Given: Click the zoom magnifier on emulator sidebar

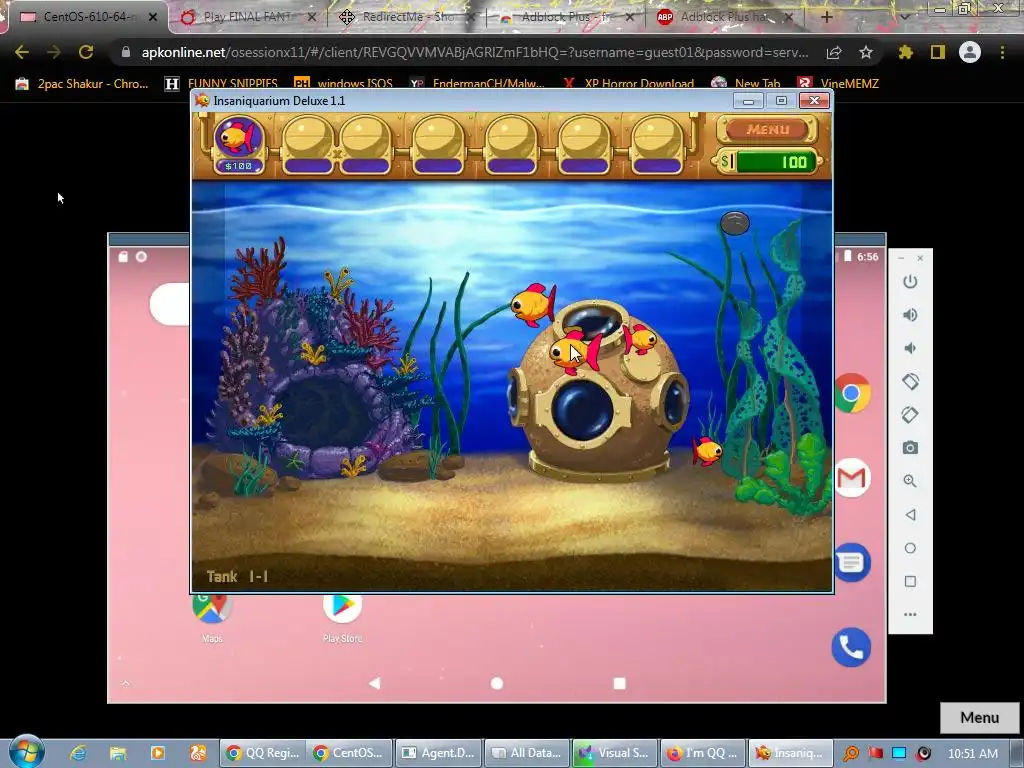Looking at the screenshot, I should [910, 481].
